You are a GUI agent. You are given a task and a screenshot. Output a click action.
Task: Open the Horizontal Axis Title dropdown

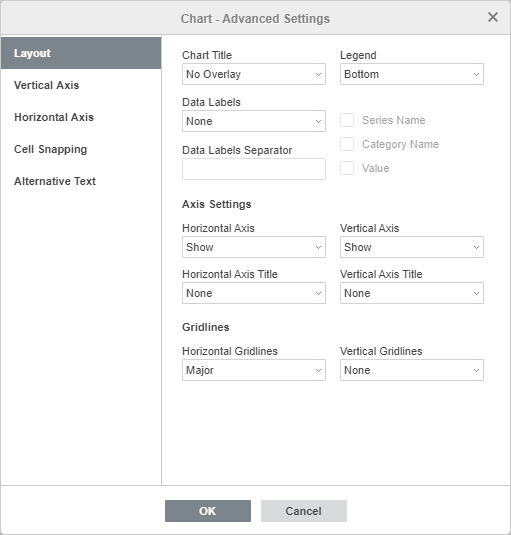tap(254, 293)
